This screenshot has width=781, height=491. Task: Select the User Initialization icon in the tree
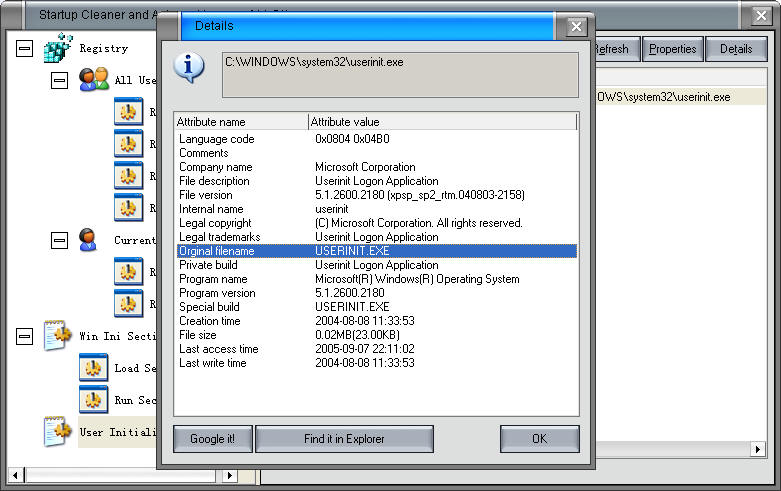coord(59,432)
